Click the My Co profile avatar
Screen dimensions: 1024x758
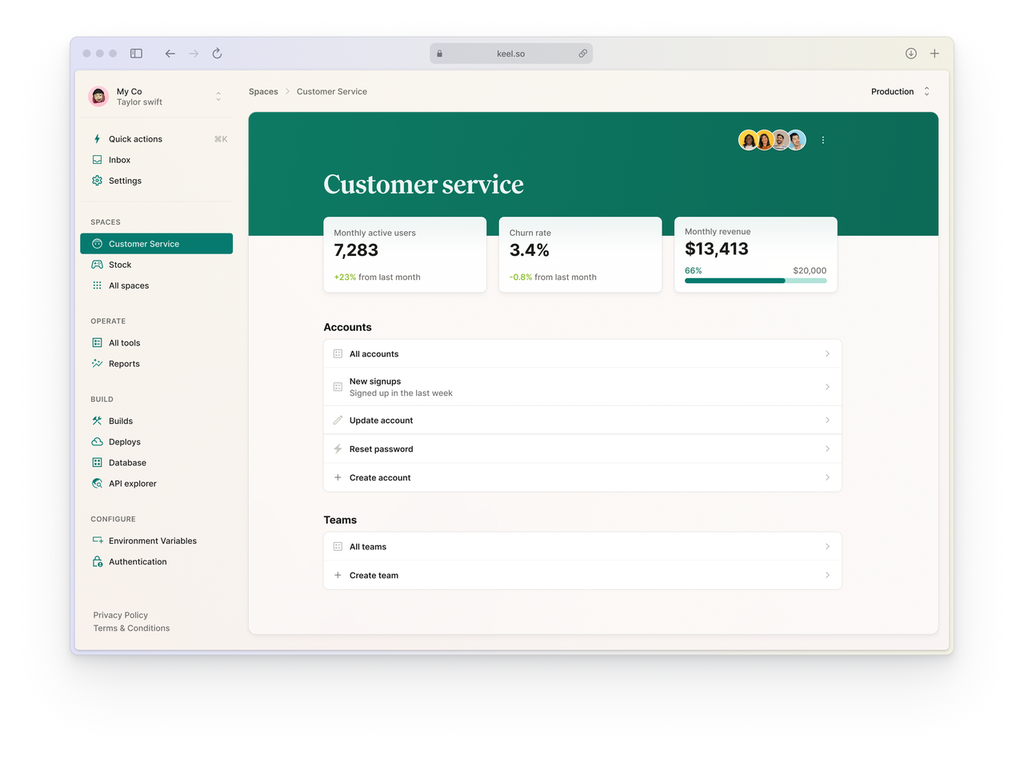point(99,96)
